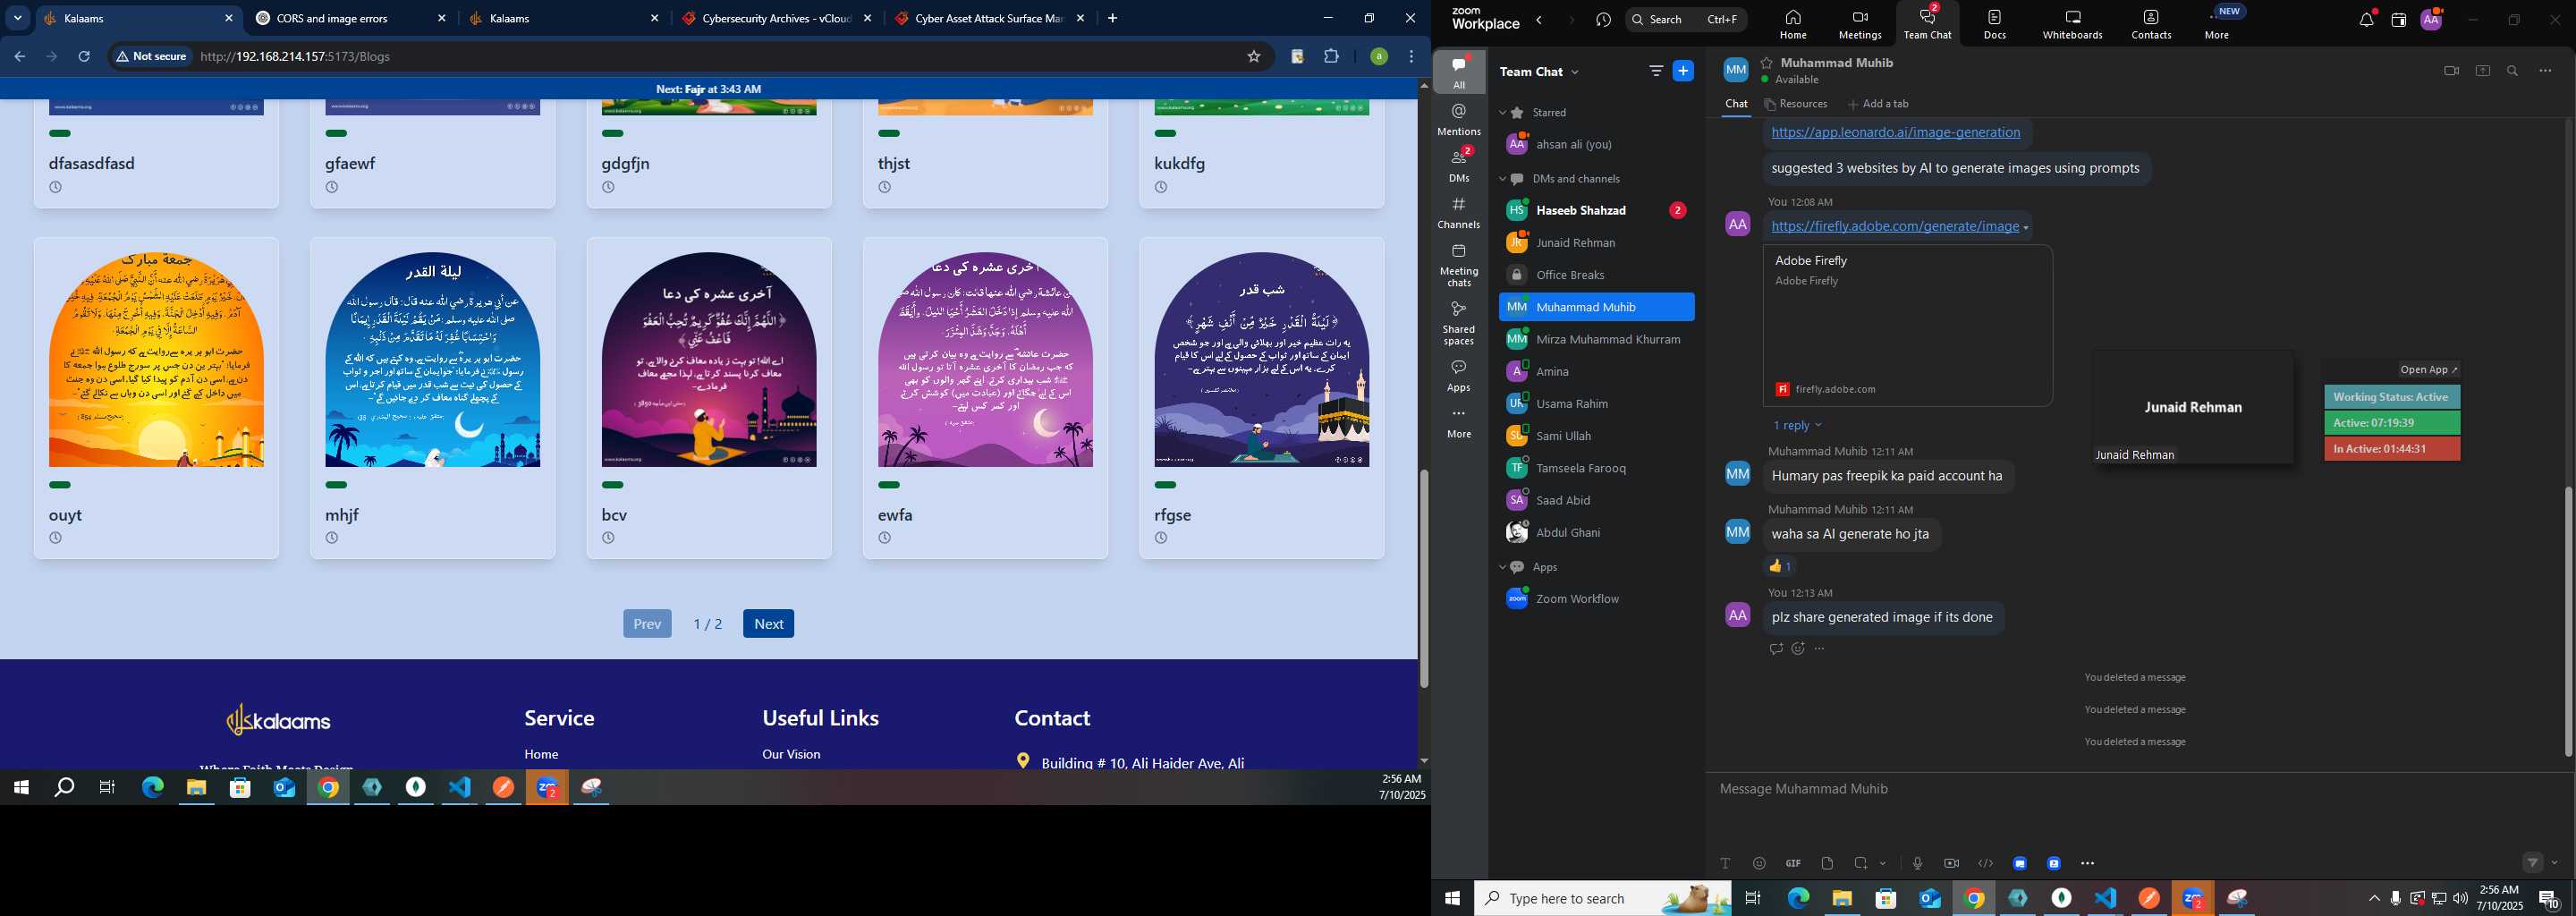Open DMs in Zoom sidebar
The height and width of the screenshot is (916, 2576).
[x=1459, y=166]
